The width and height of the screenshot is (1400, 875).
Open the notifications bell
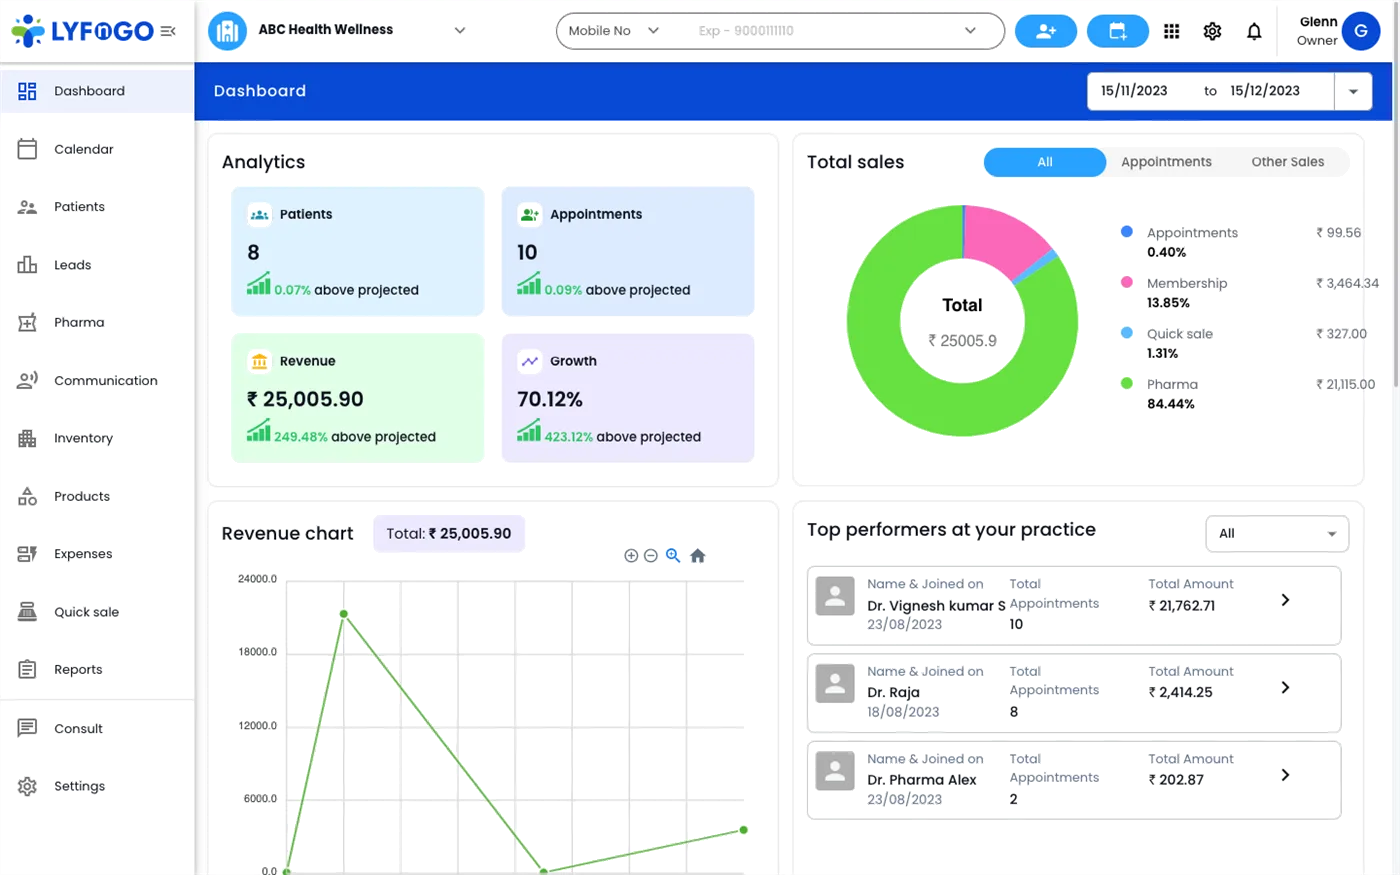click(1254, 31)
